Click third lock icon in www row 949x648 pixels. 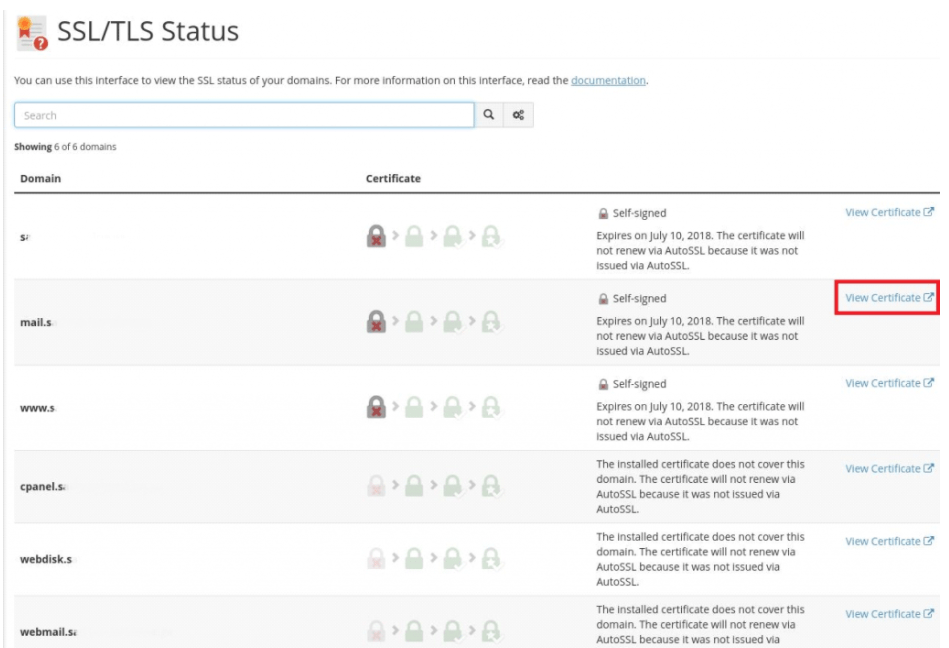tap(453, 407)
